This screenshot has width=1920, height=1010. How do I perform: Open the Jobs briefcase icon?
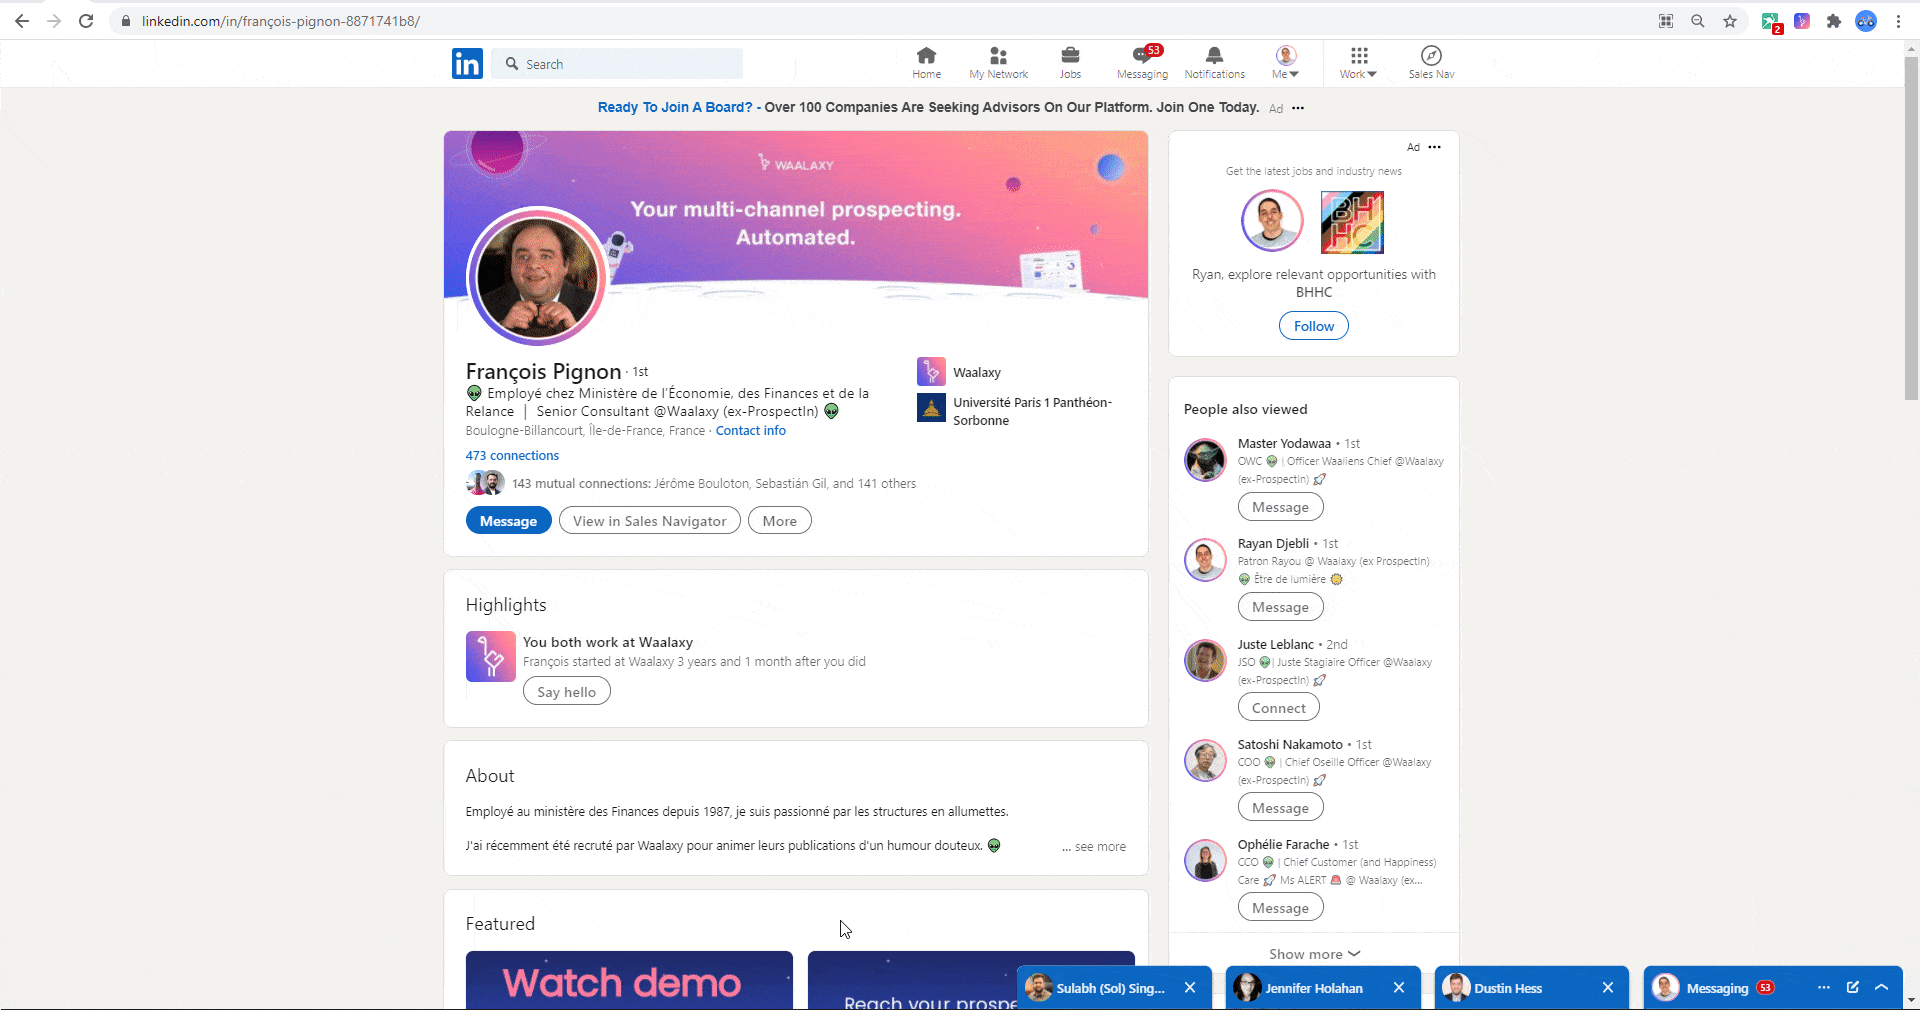pyautogui.click(x=1070, y=63)
